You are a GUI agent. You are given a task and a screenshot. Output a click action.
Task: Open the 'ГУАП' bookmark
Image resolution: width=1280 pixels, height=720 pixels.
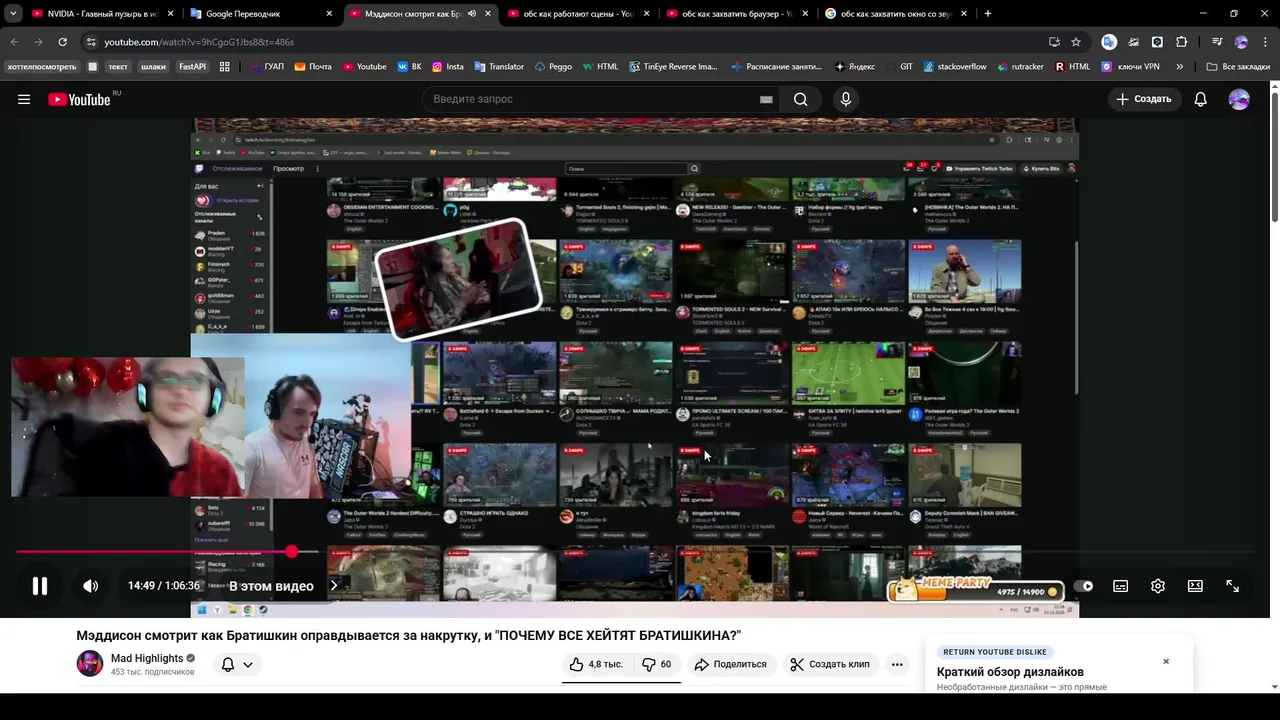pos(266,67)
